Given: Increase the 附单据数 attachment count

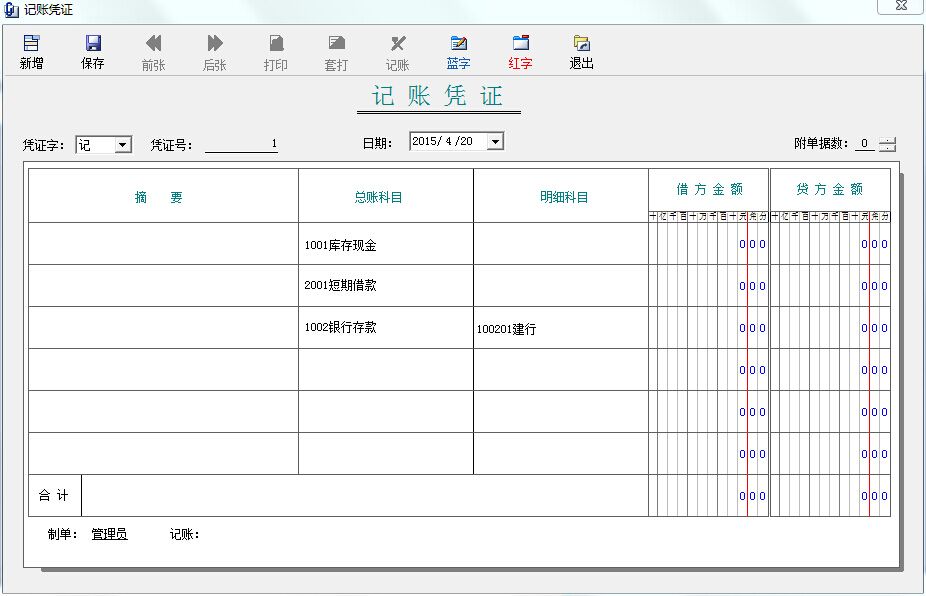Looking at the screenshot, I should (886, 138).
